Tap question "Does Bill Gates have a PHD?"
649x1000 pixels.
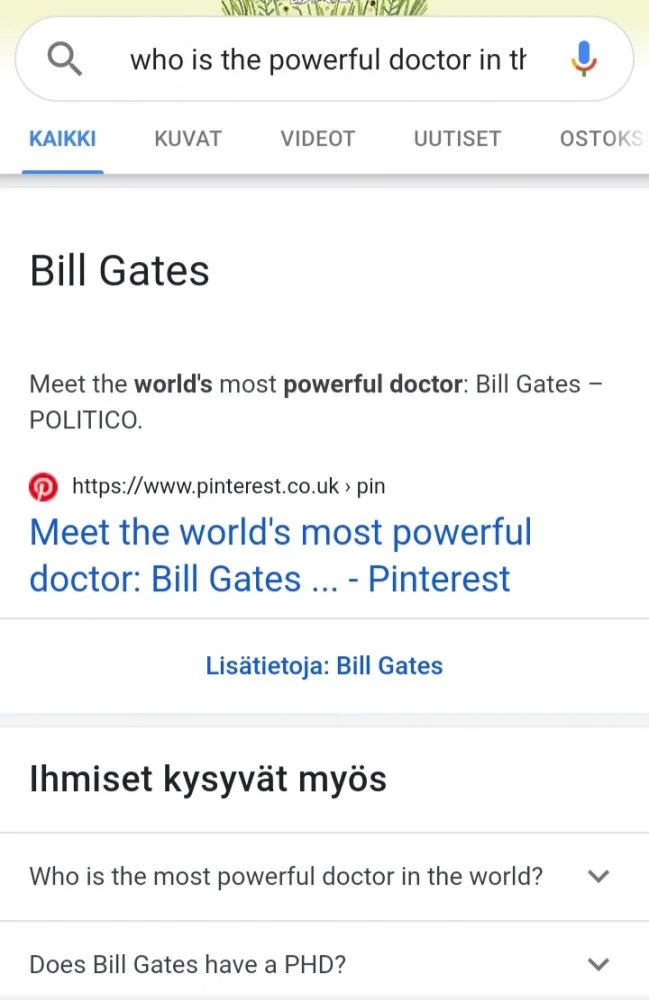click(x=188, y=965)
